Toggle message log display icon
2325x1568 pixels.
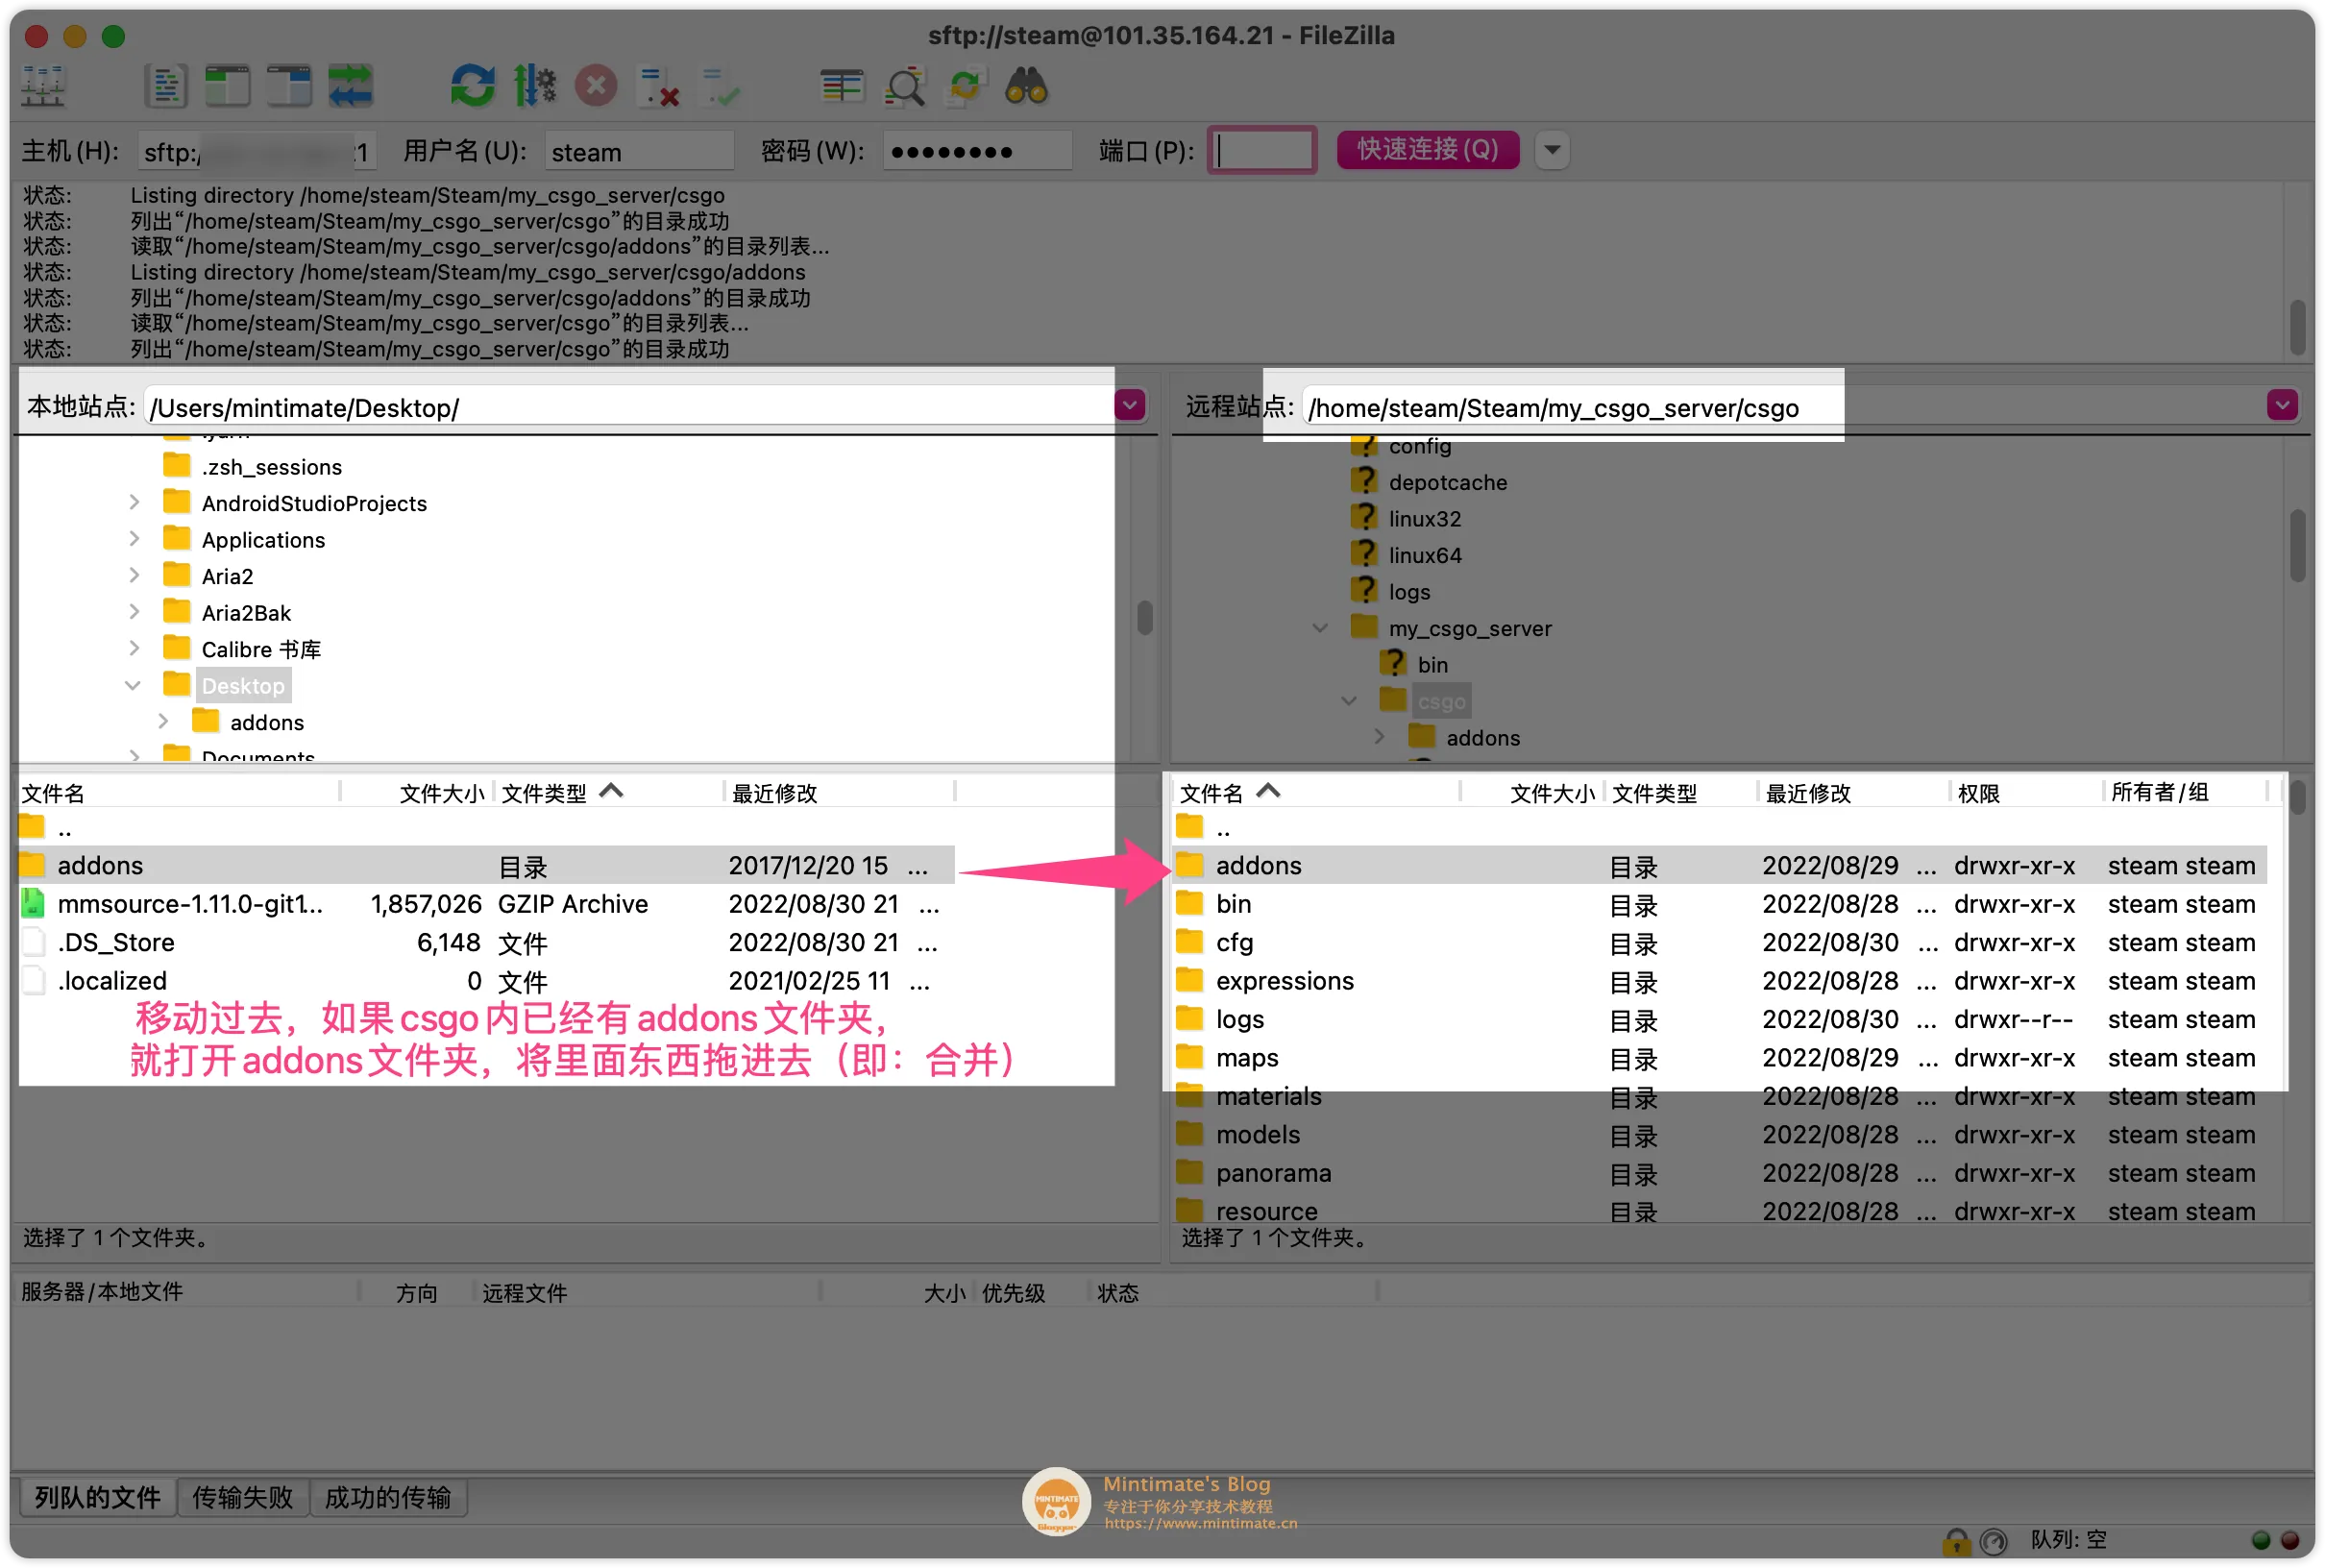click(166, 87)
